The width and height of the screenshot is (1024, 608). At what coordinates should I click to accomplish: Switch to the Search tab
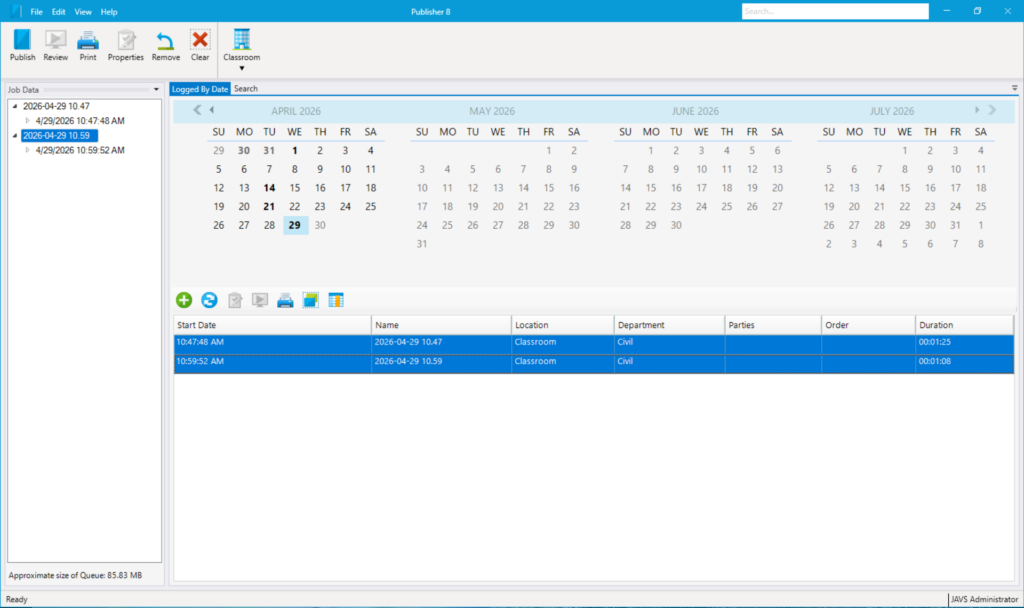click(246, 89)
